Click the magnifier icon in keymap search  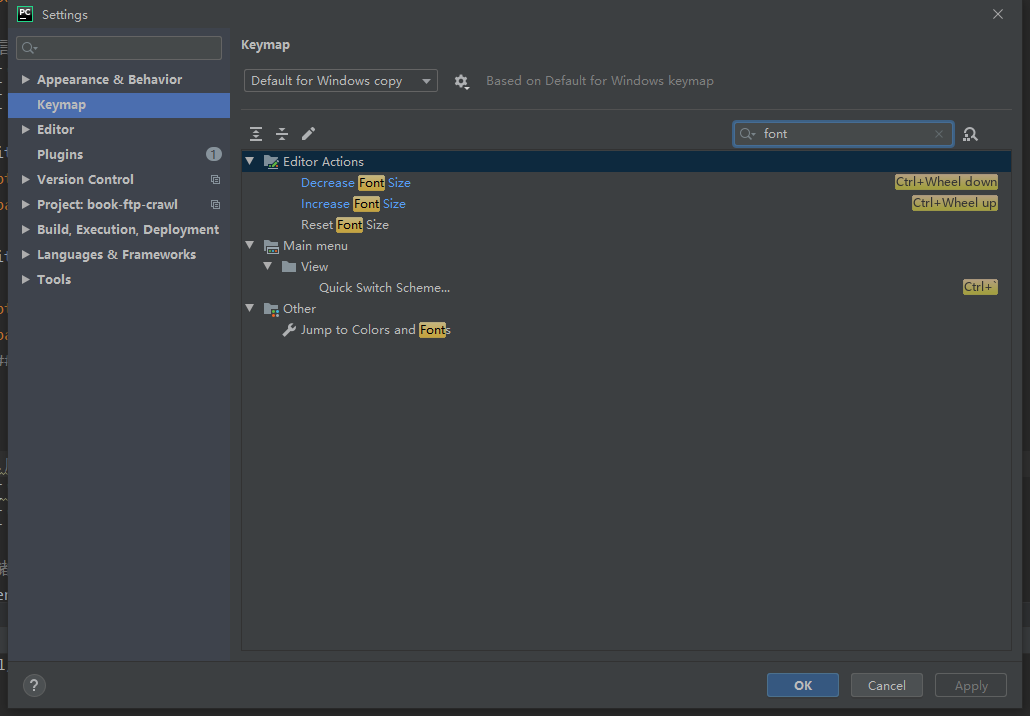(x=747, y=134)
